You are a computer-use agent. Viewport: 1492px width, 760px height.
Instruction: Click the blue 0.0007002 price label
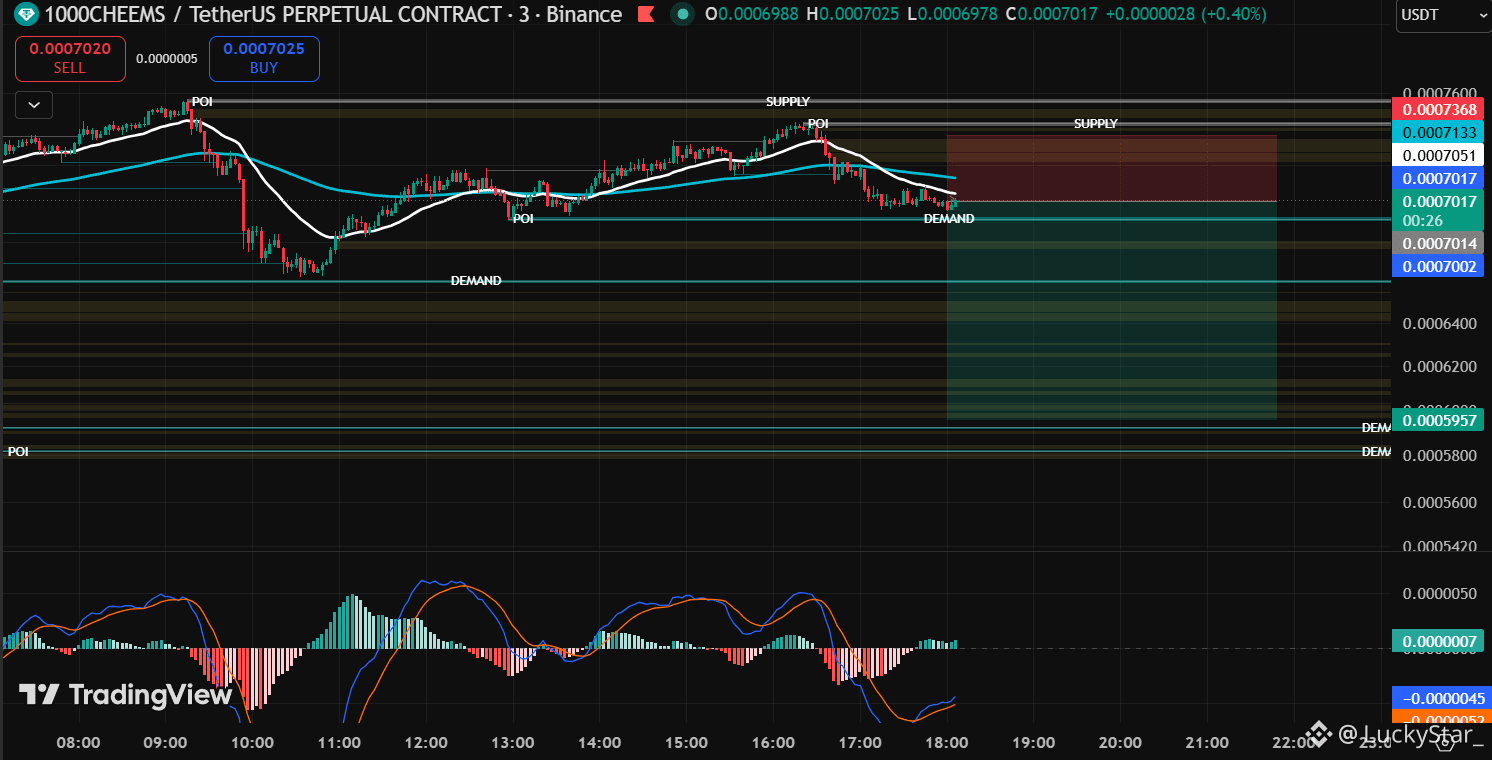(x=1439, y=266)
